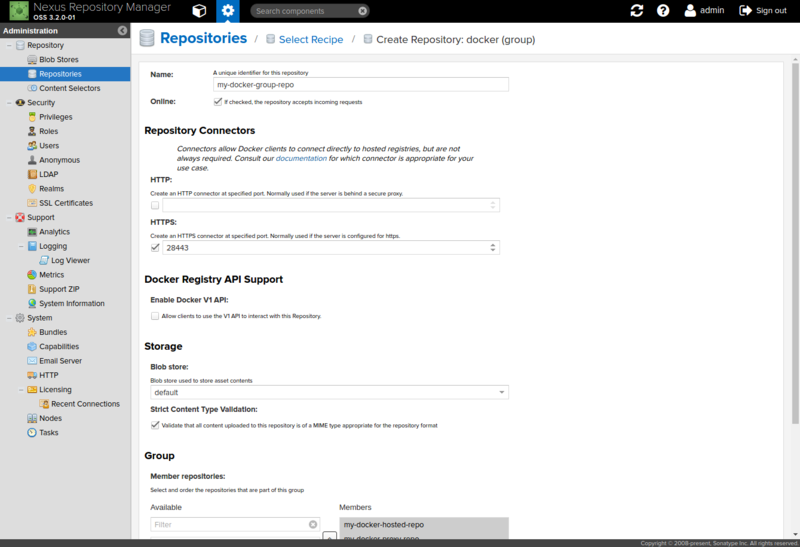The width and height of the screenshot is (800, 547).
Task: Click the SSL Certificates icon
Action: [x=32, y=203]
